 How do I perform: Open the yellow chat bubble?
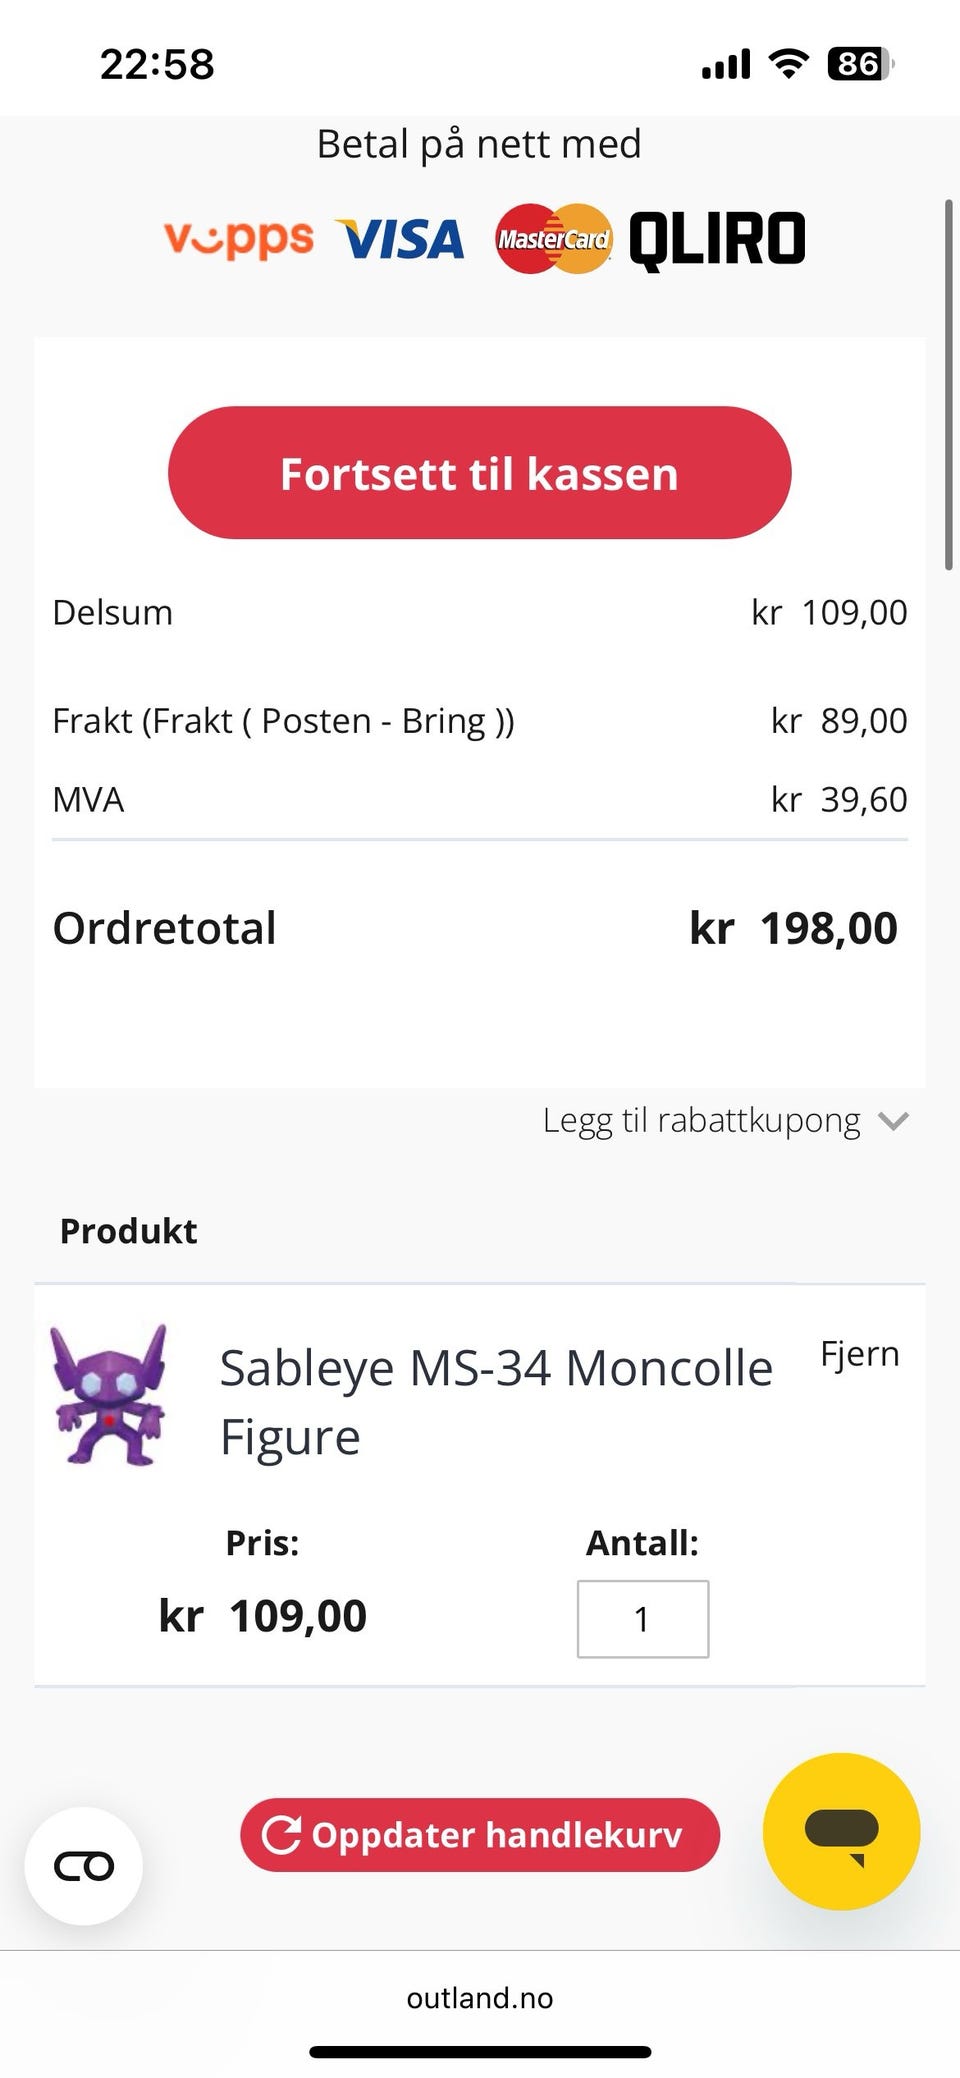pyautogui.click(x=841, y=1831)
